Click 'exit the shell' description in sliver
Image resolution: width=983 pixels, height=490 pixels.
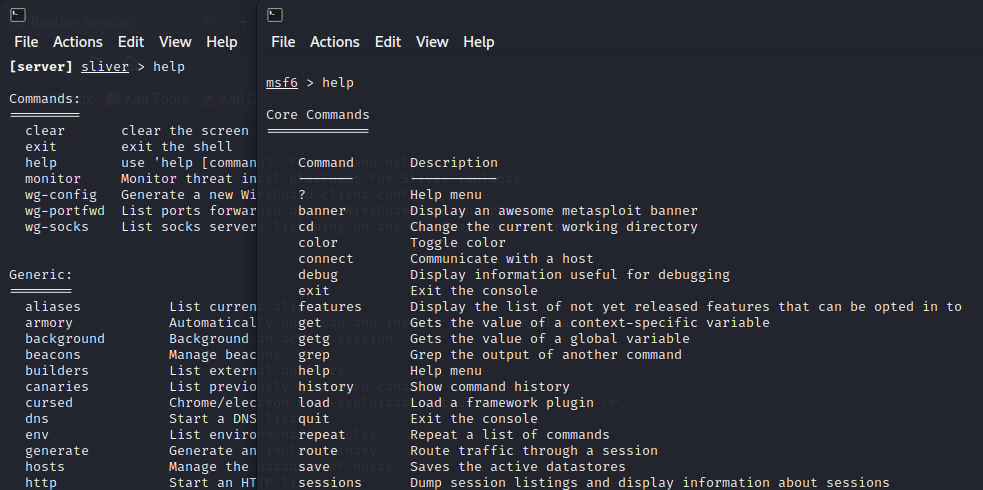click(177, 147)
